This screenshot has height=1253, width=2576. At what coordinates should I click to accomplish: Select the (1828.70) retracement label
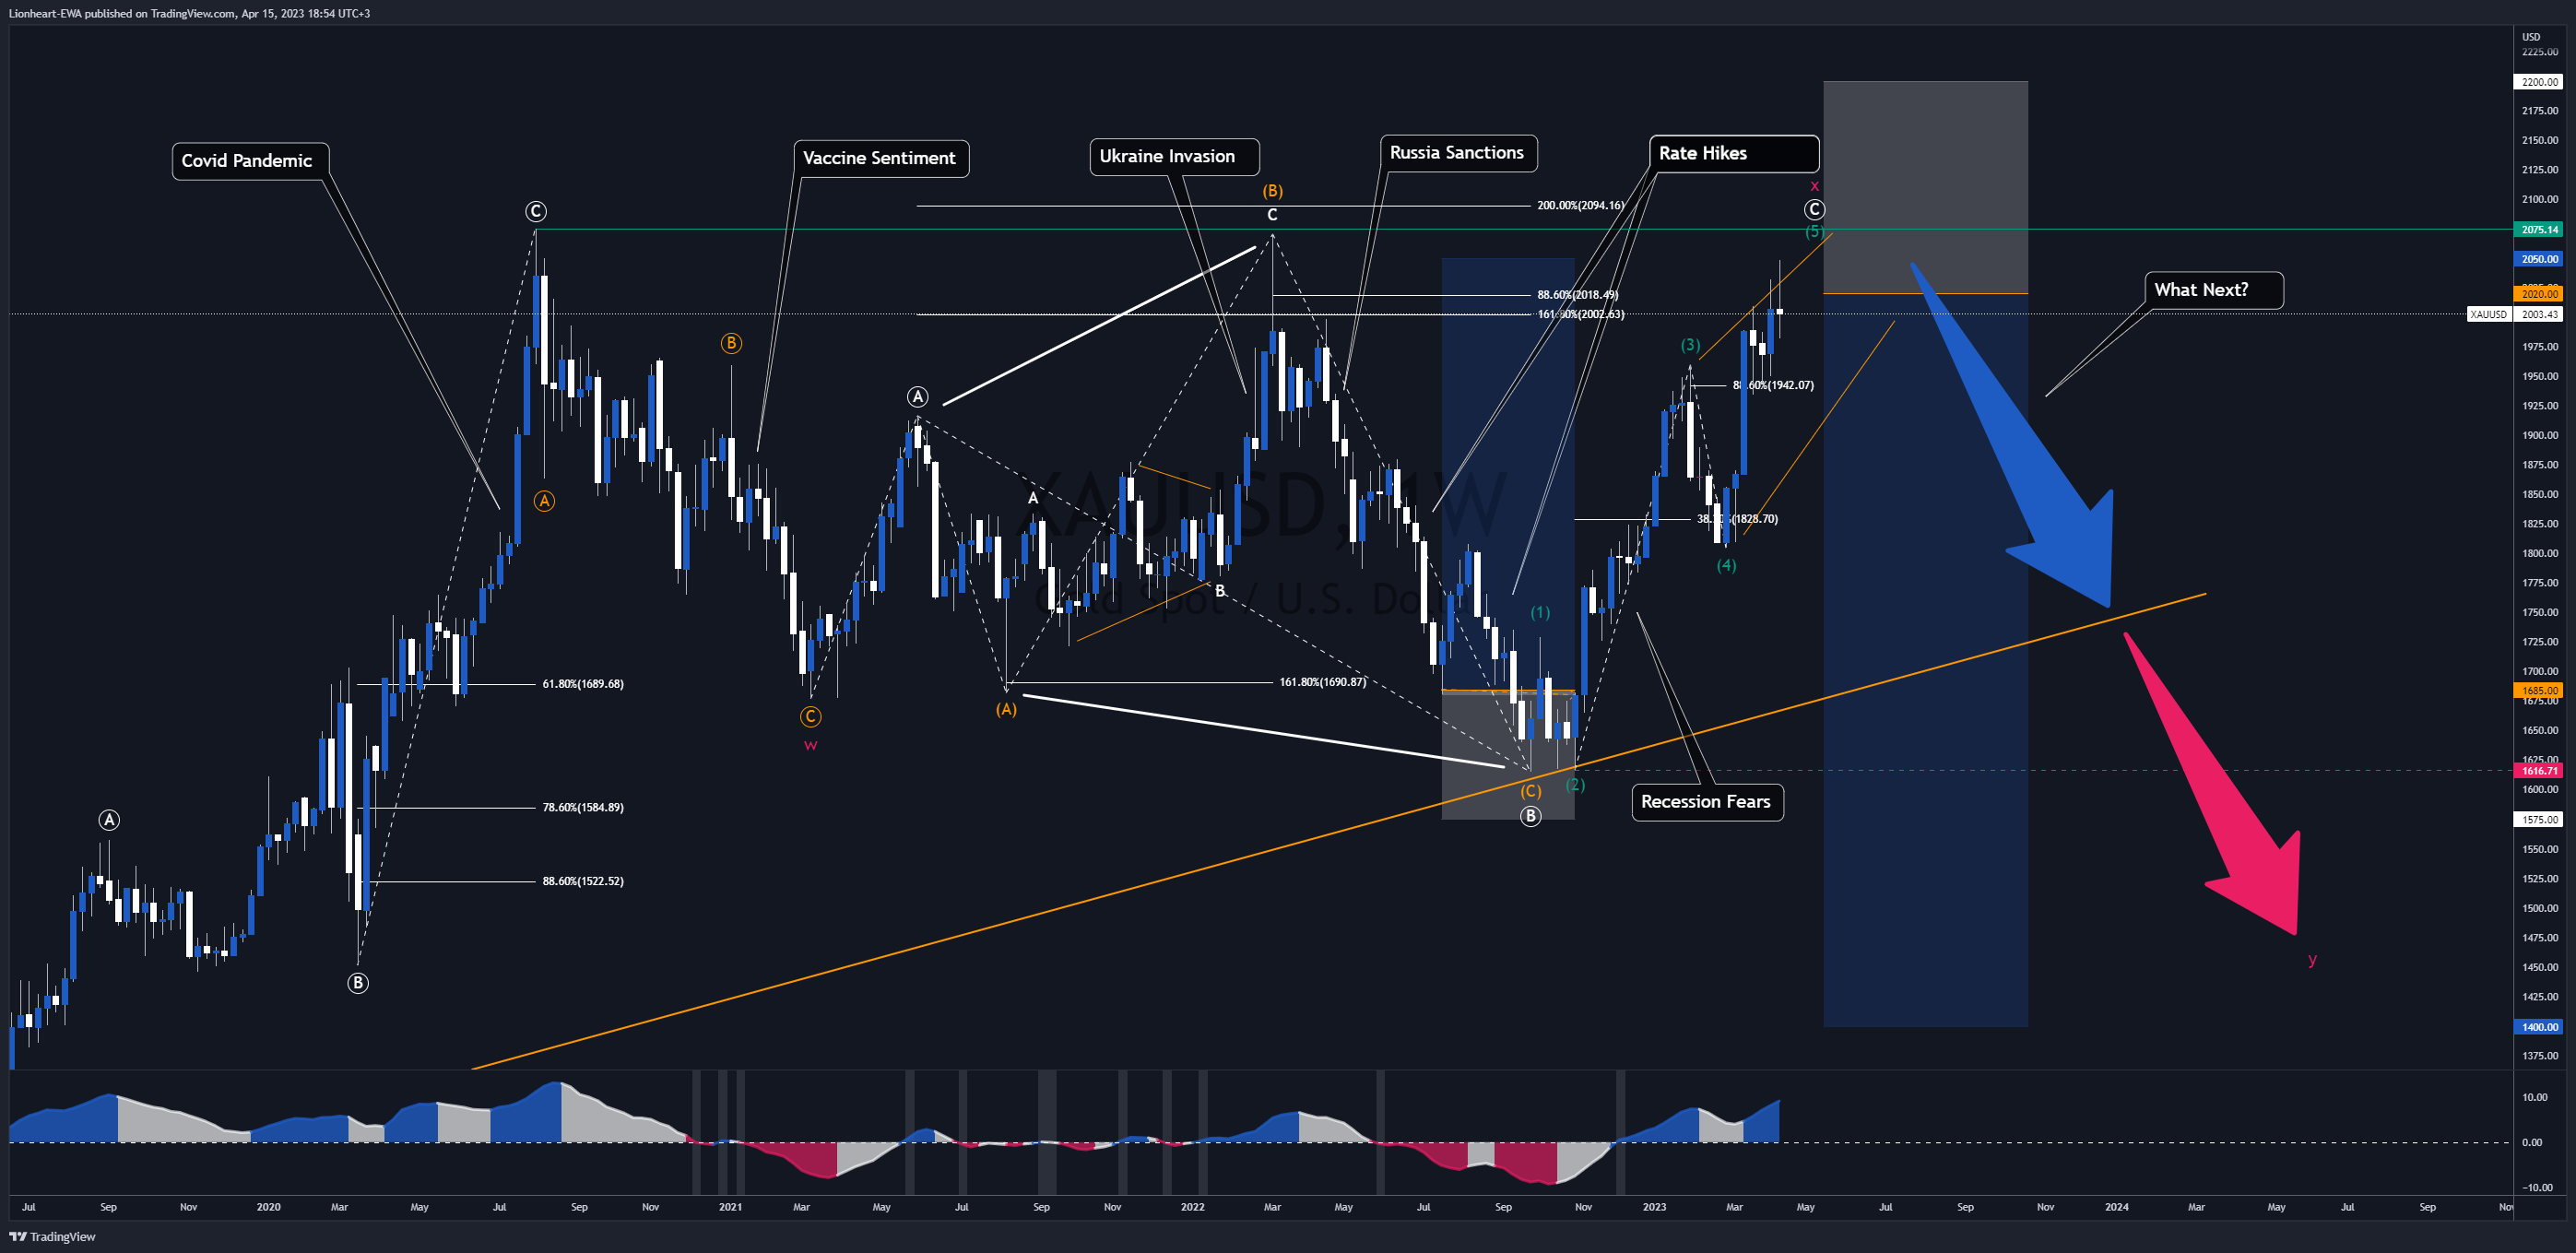(1737, 519)
